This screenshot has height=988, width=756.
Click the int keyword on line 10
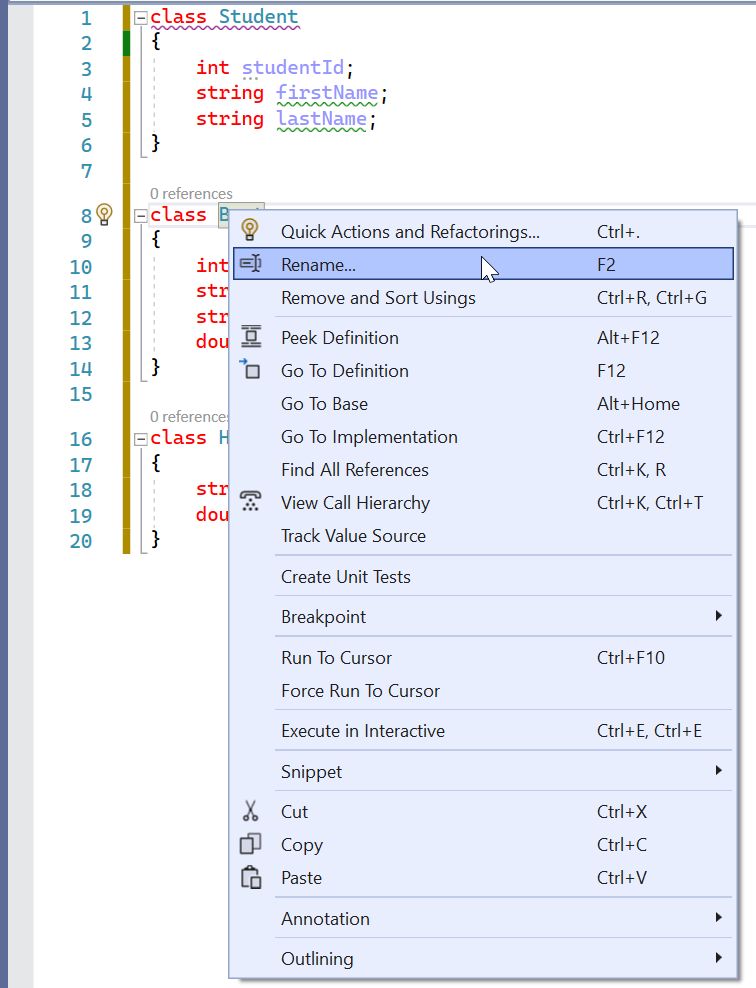212,265
